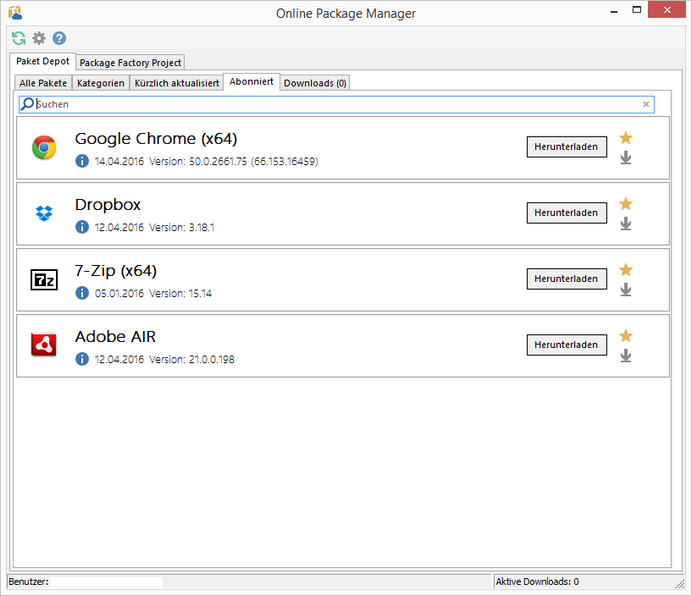Toggle the subscription star for Google Chrome

(626, 138)
